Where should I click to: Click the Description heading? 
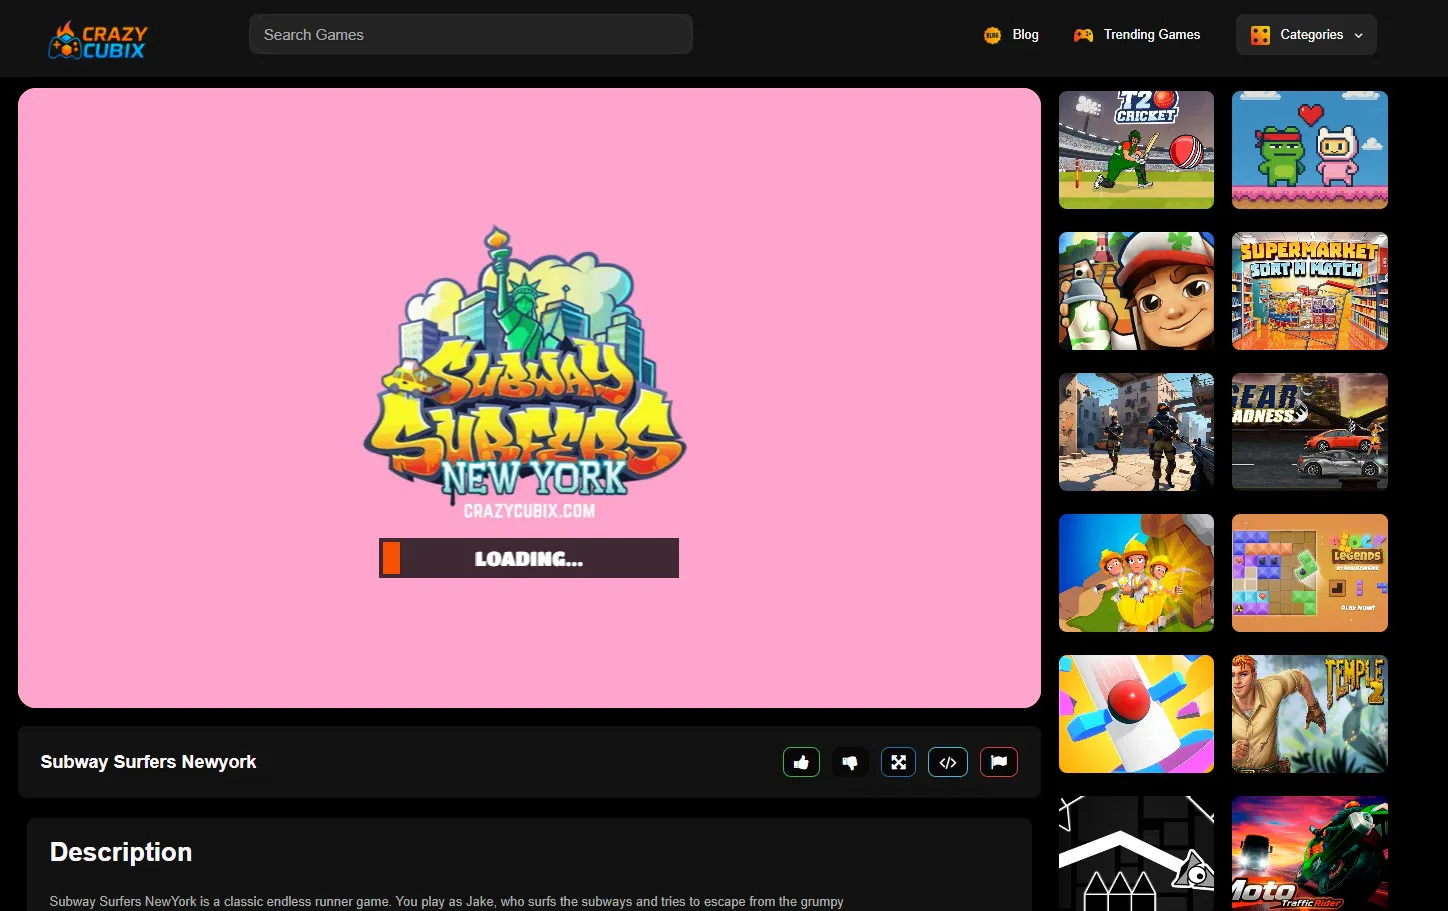coord(121,852)
